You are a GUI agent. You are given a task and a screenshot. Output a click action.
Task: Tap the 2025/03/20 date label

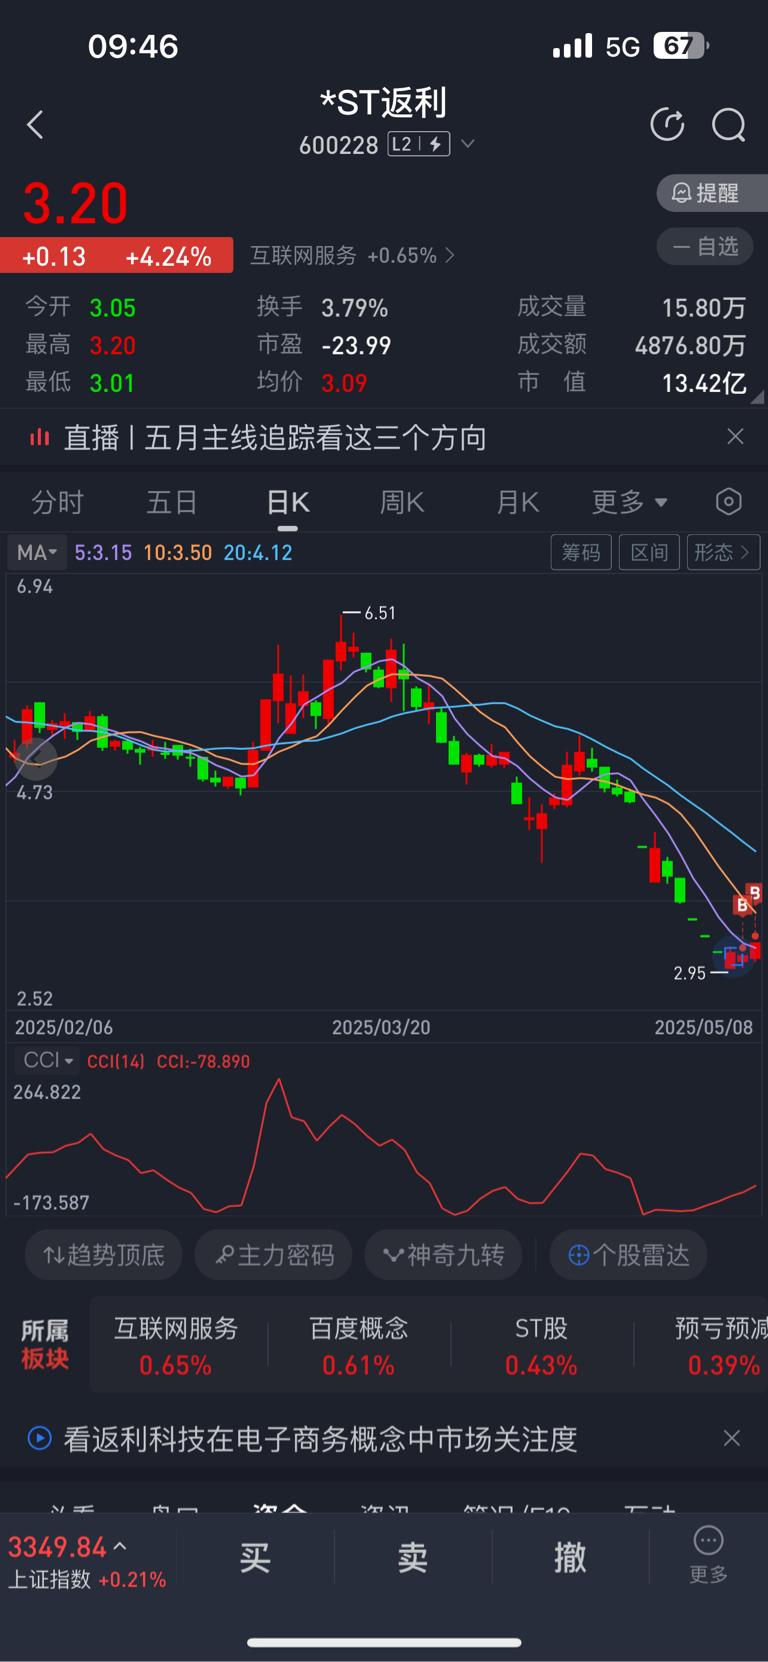click(x=381, y=1028)
